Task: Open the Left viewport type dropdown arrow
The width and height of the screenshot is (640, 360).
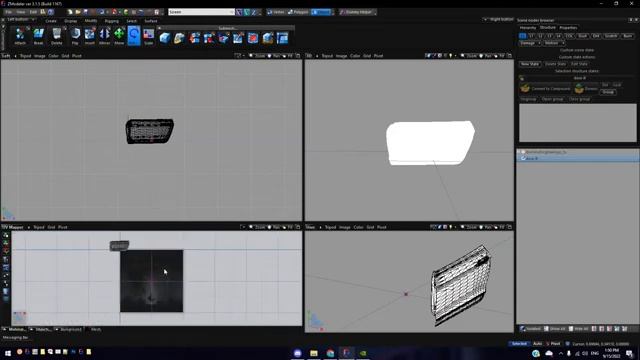Action: tap(16, 56)
